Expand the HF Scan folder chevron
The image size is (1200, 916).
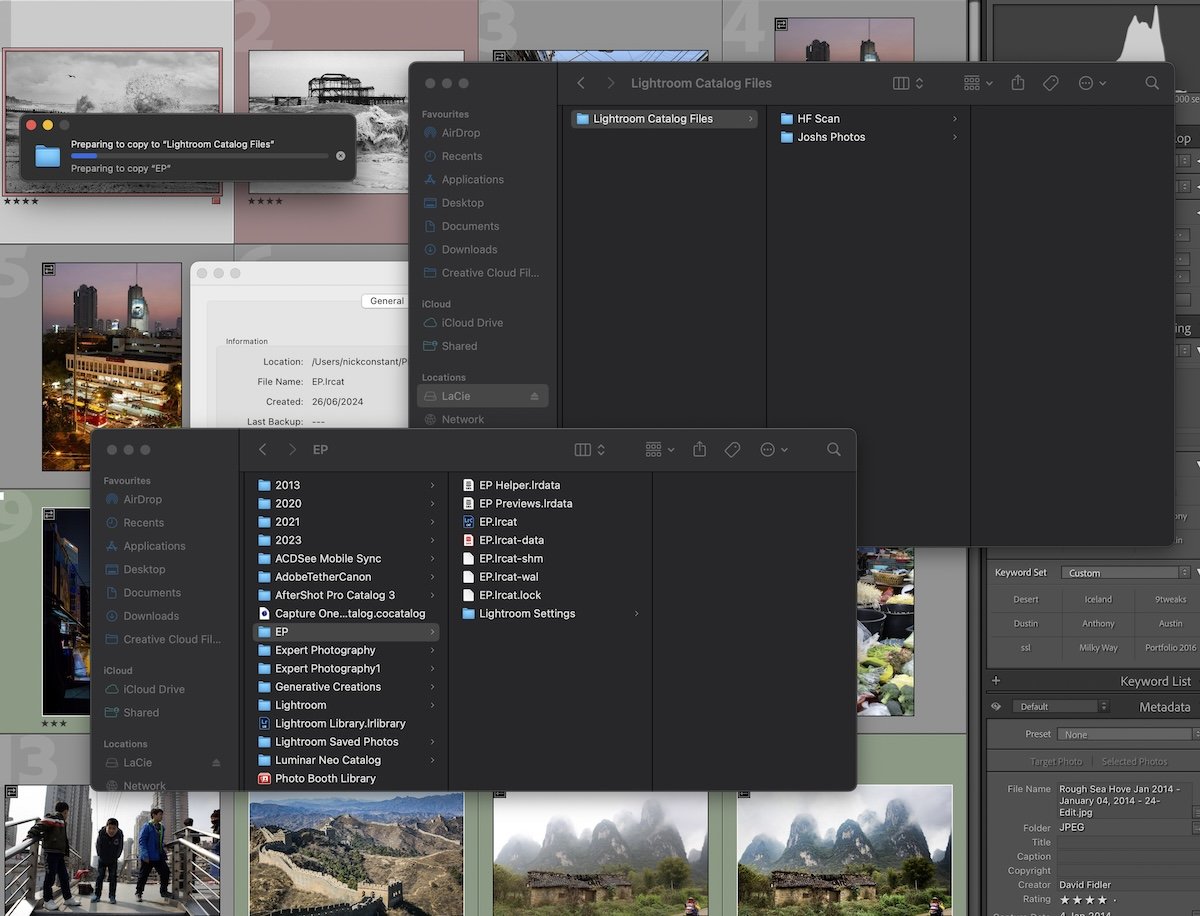click(x=952, y=118)
